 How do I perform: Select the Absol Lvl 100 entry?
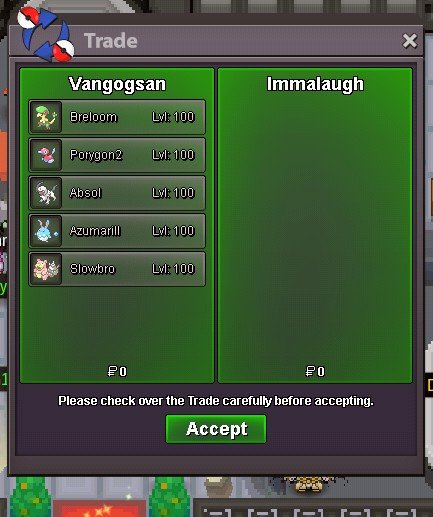coord(117,193)
